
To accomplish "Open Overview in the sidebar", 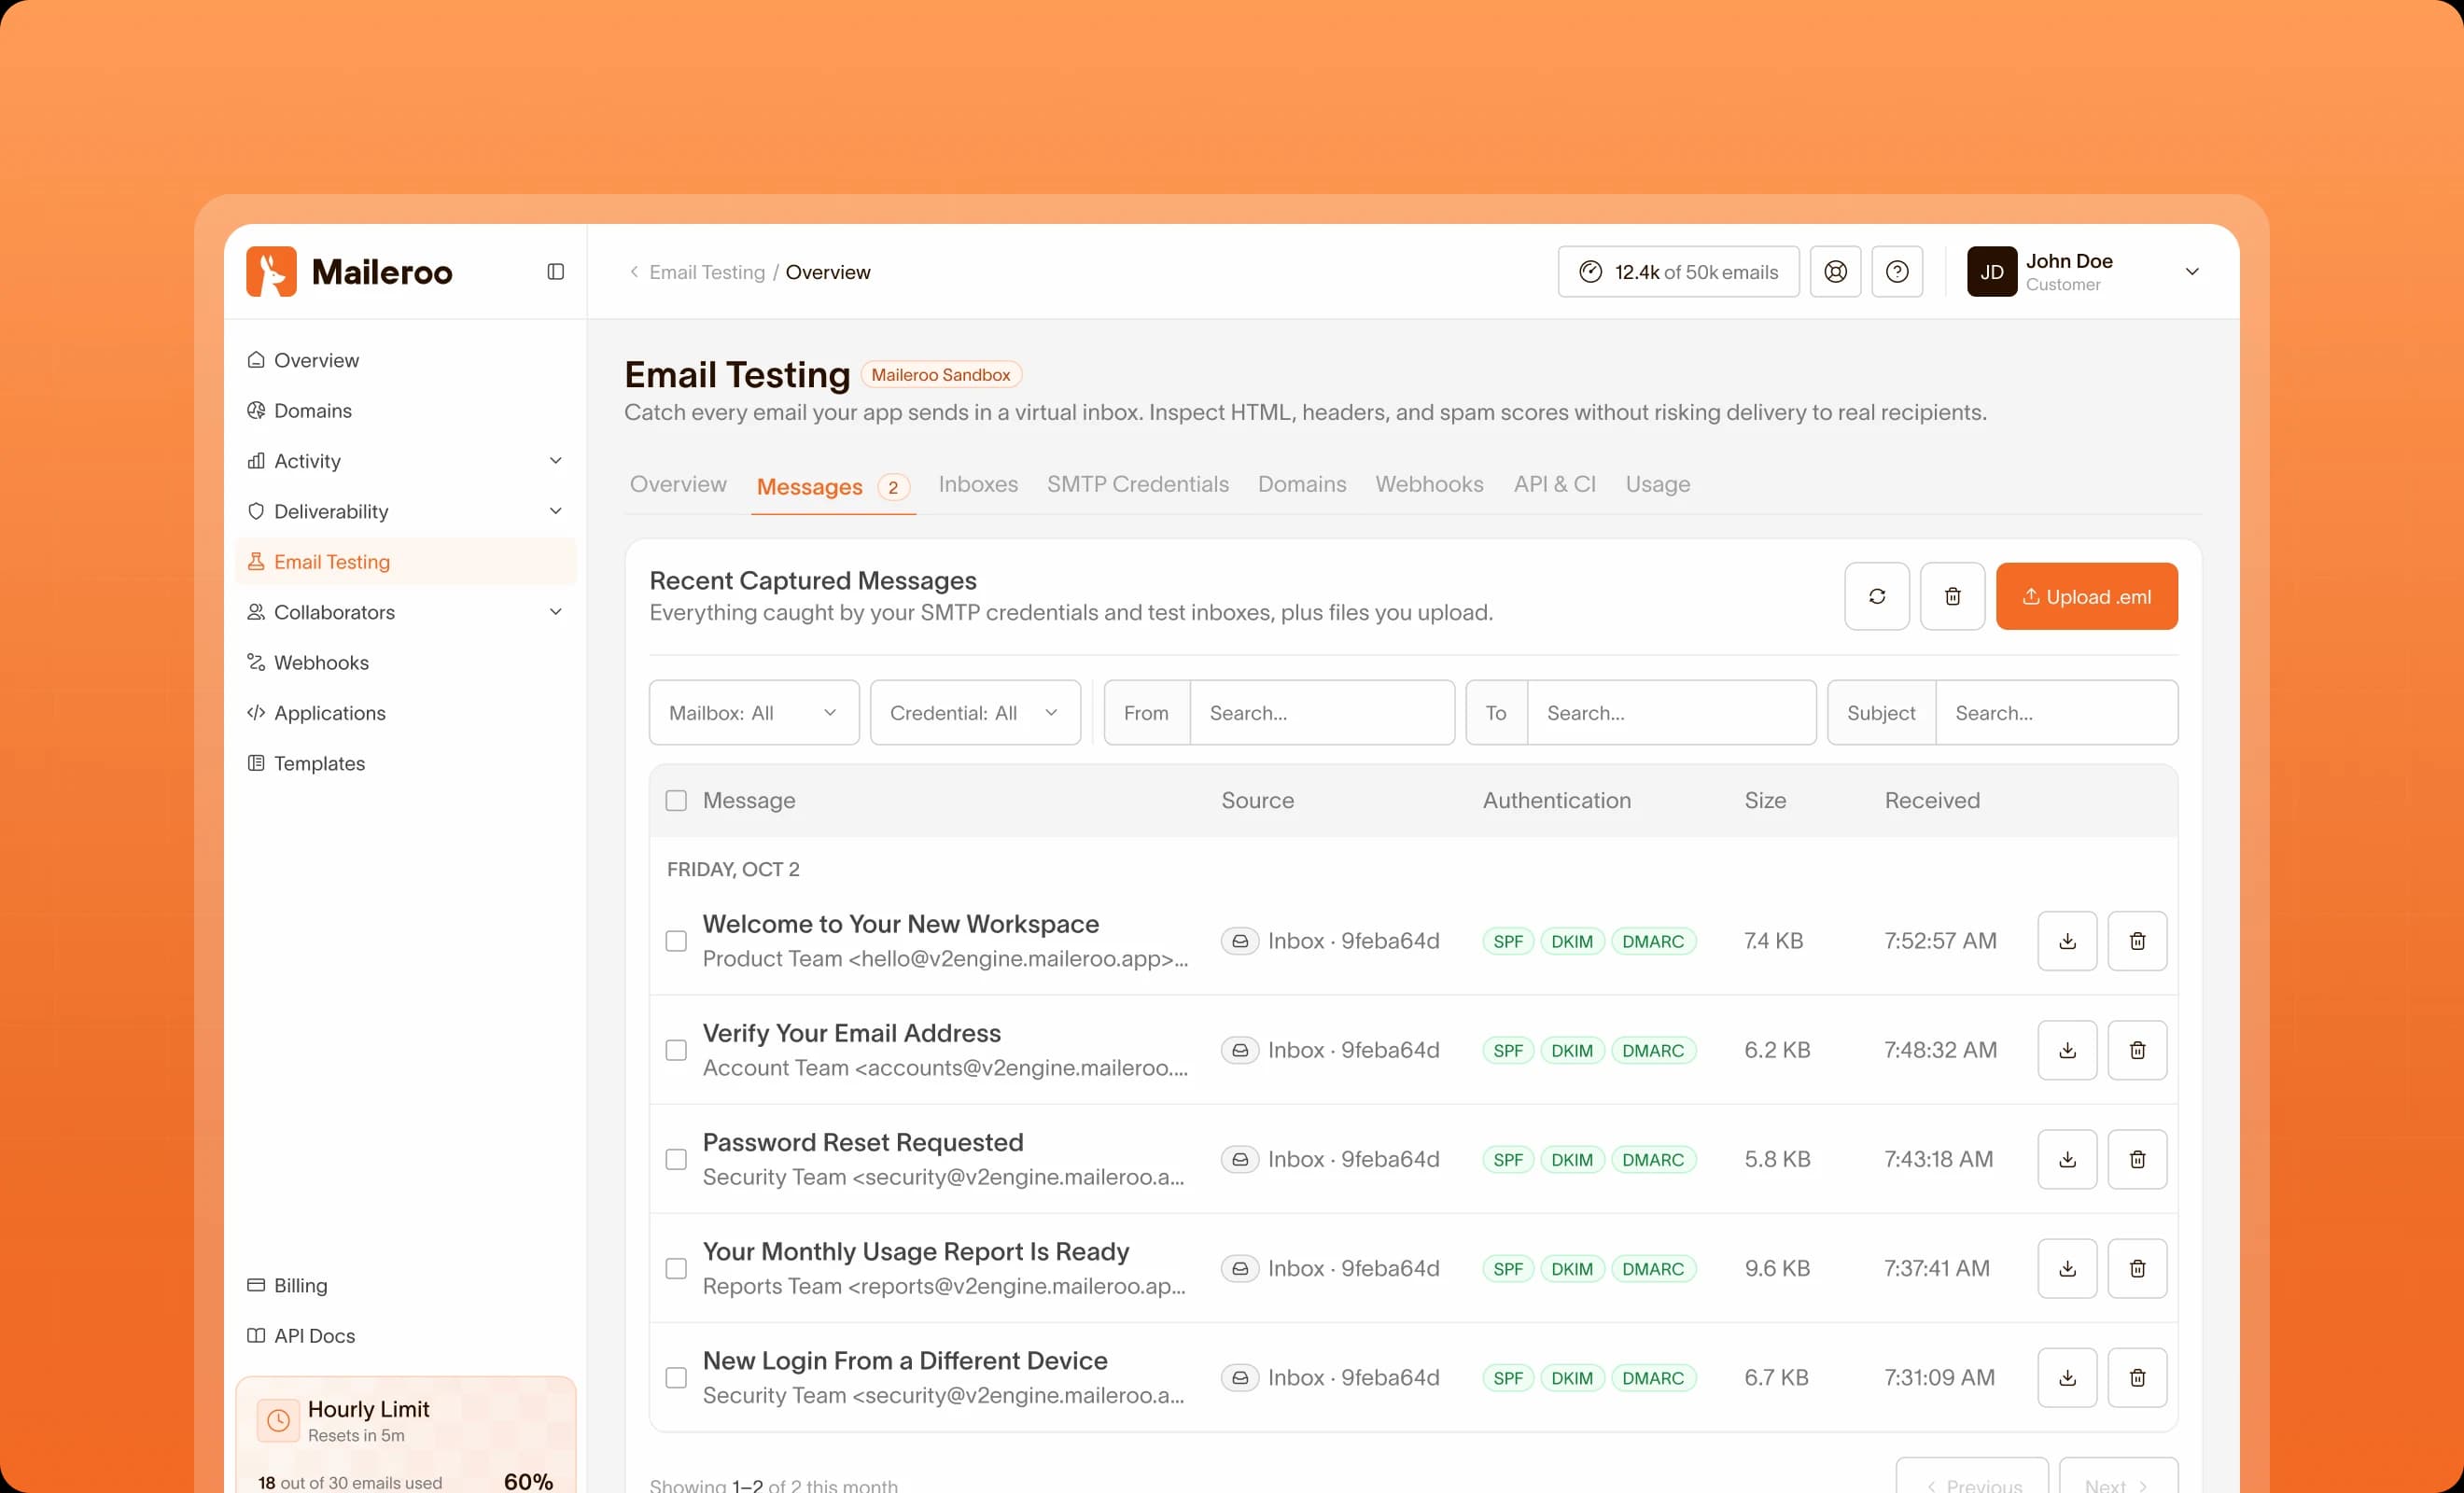I will 406,360.
